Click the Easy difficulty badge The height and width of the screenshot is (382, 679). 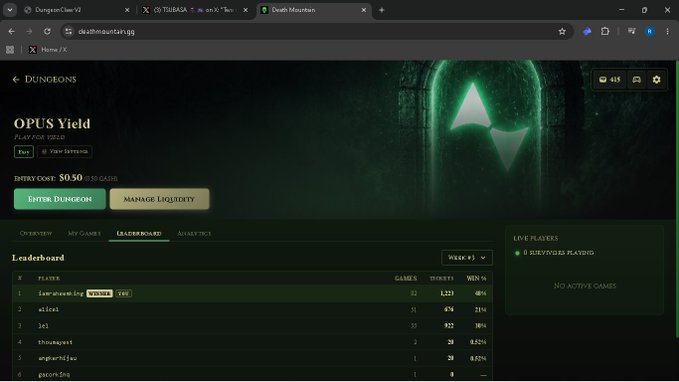coord(24,152)
